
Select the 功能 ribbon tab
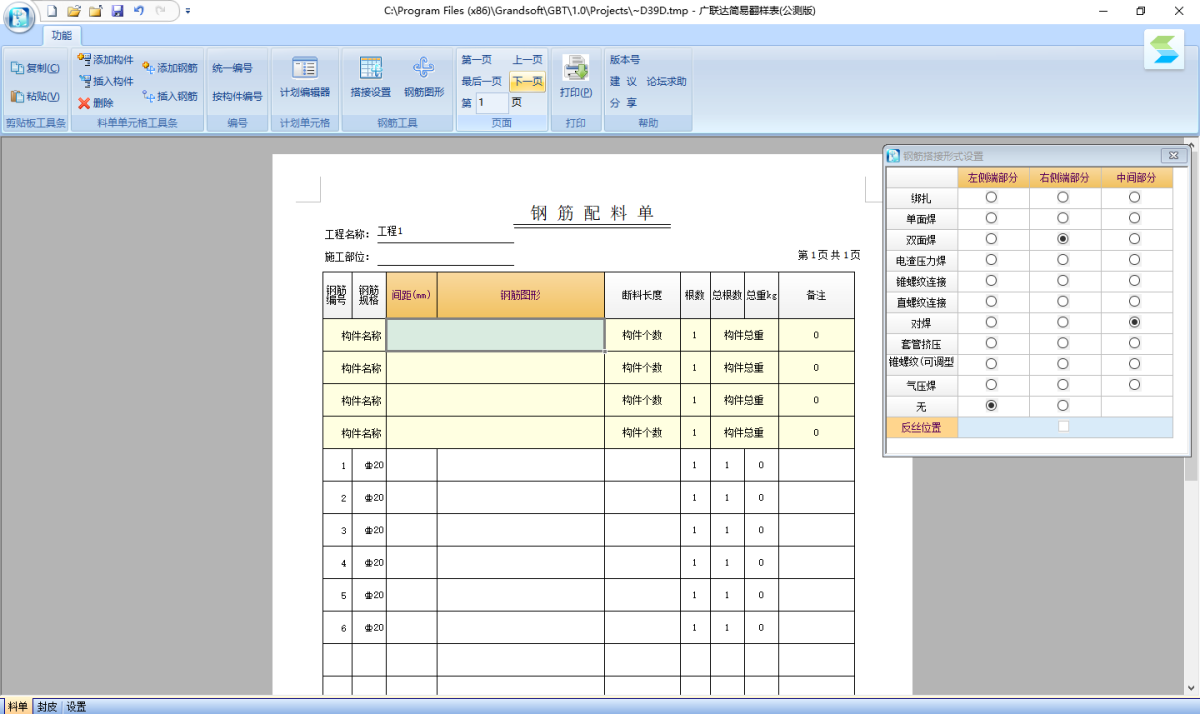click(x=61, y=34)
